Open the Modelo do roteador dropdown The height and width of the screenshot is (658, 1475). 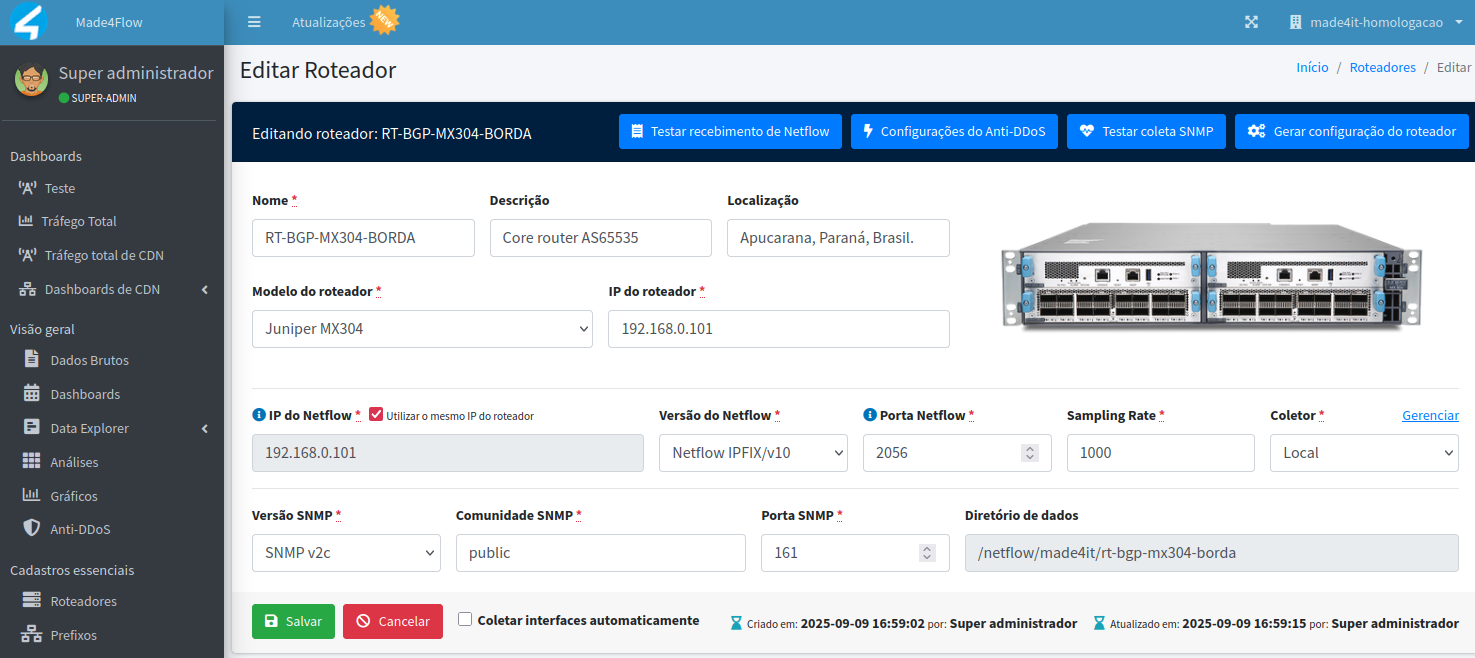422,329
